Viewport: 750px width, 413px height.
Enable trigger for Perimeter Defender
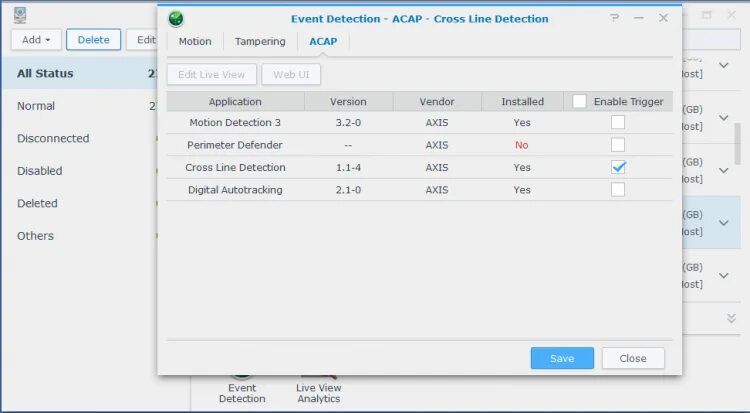(618, 145)
